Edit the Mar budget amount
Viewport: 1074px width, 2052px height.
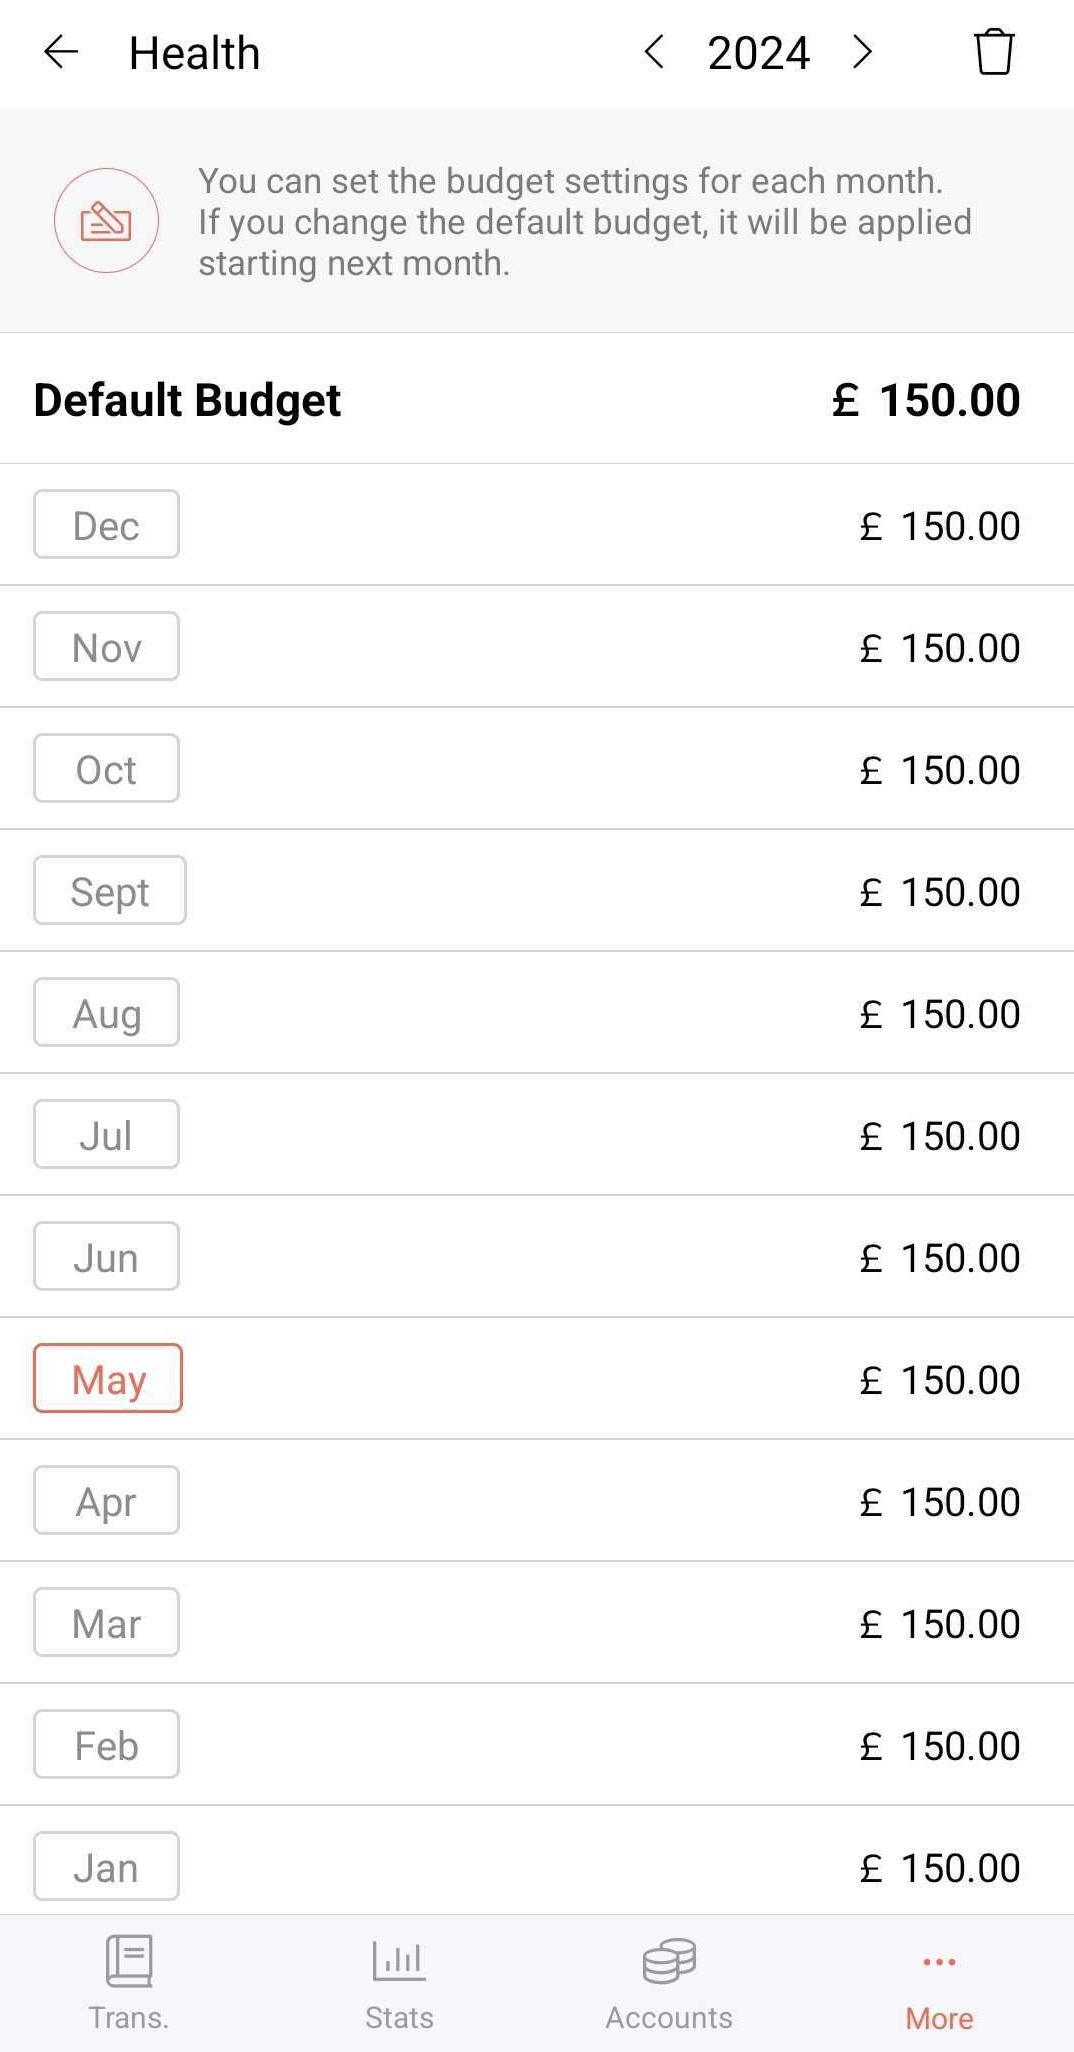coord(940,1624)
